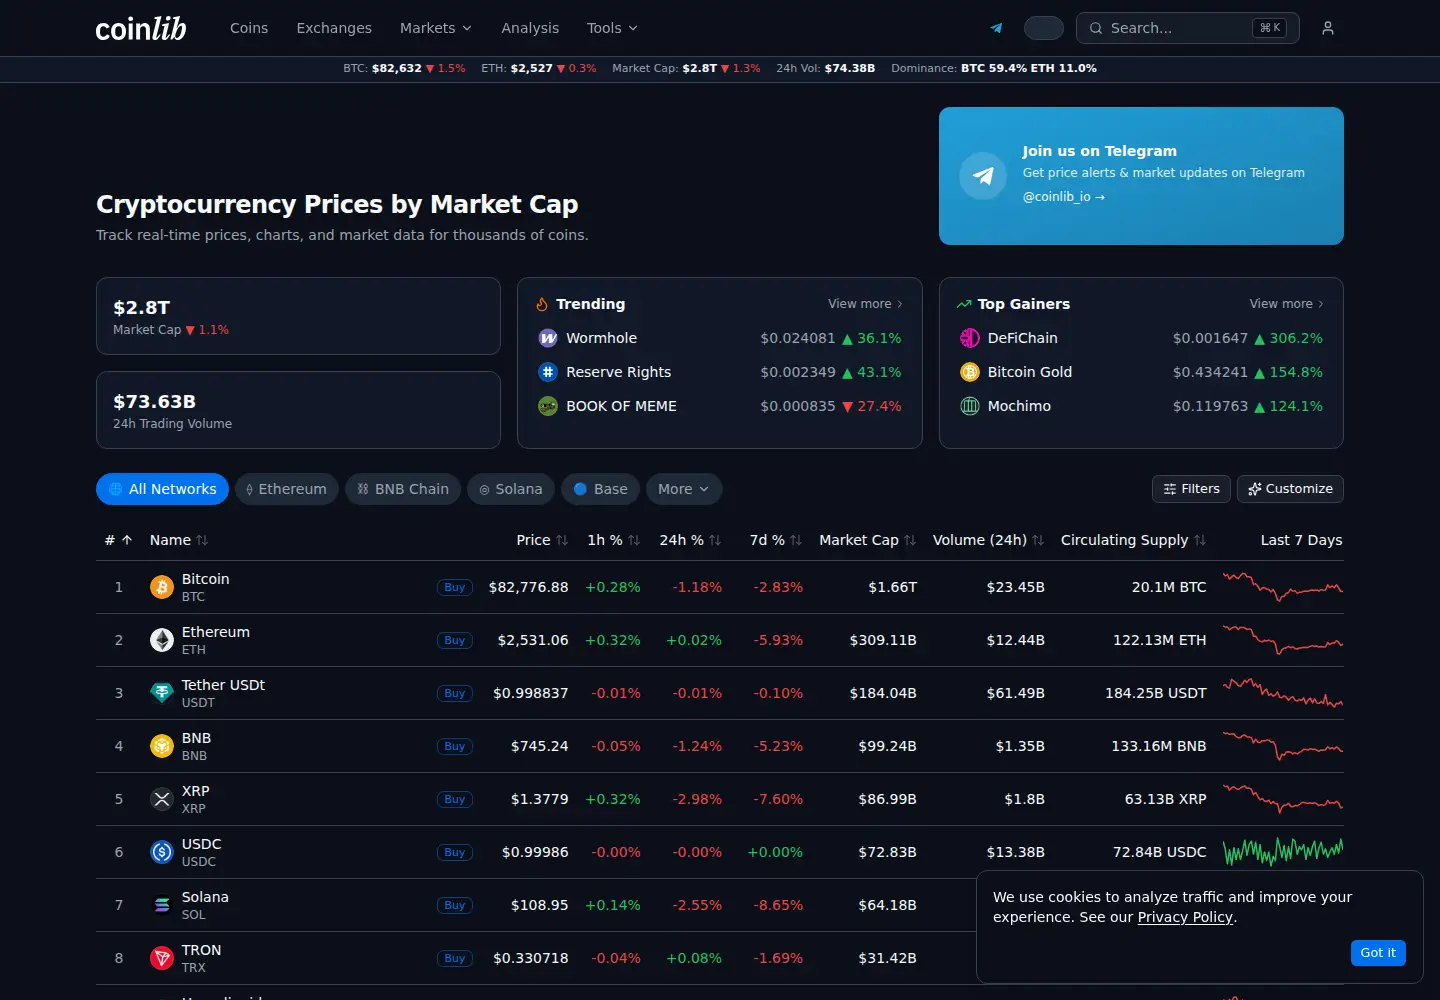Viewport: 1440px width, 1000px height.
Task: Click the Buy button for Ethereum
Action: 455,640
